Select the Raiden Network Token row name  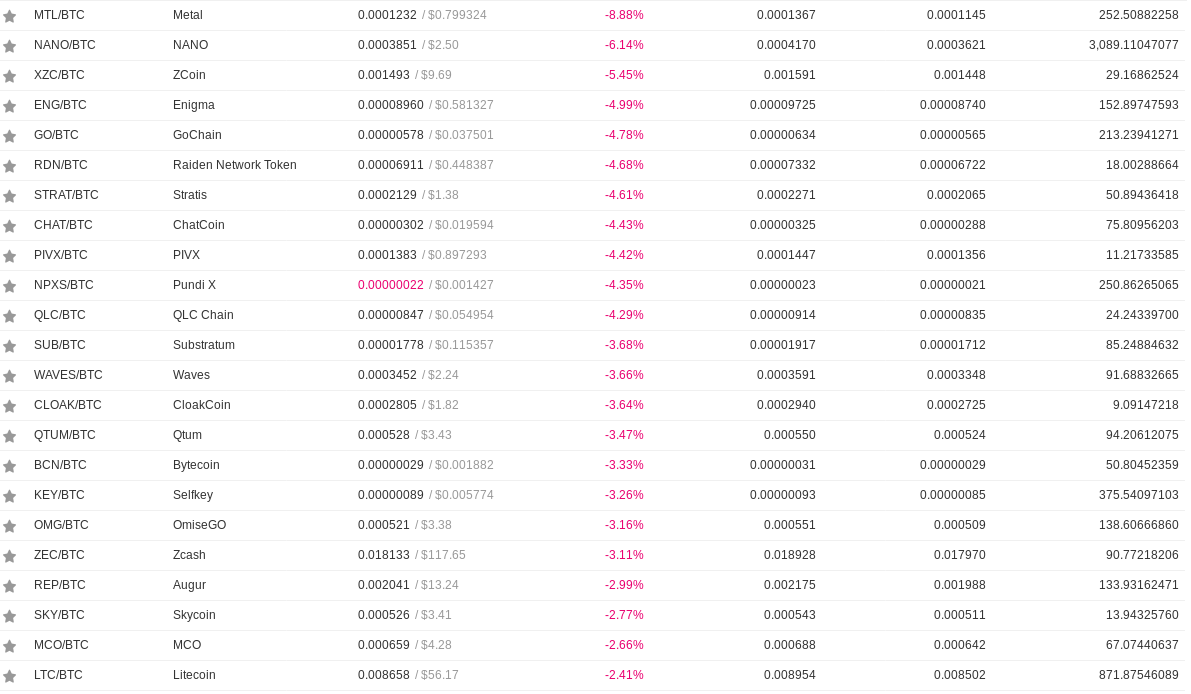tap(235, 165)
